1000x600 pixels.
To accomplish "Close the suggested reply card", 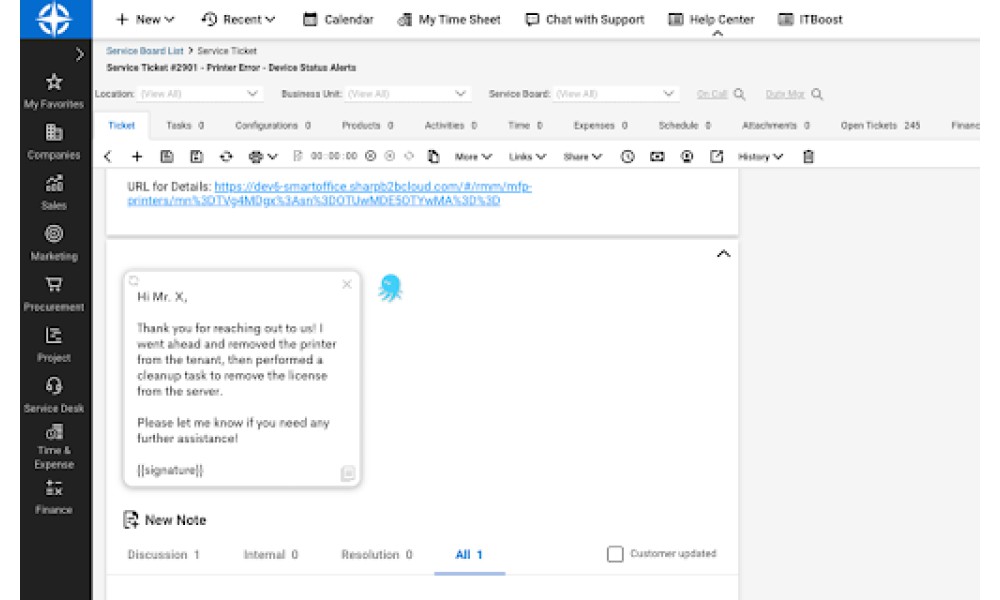I will (x=347, y=284).
